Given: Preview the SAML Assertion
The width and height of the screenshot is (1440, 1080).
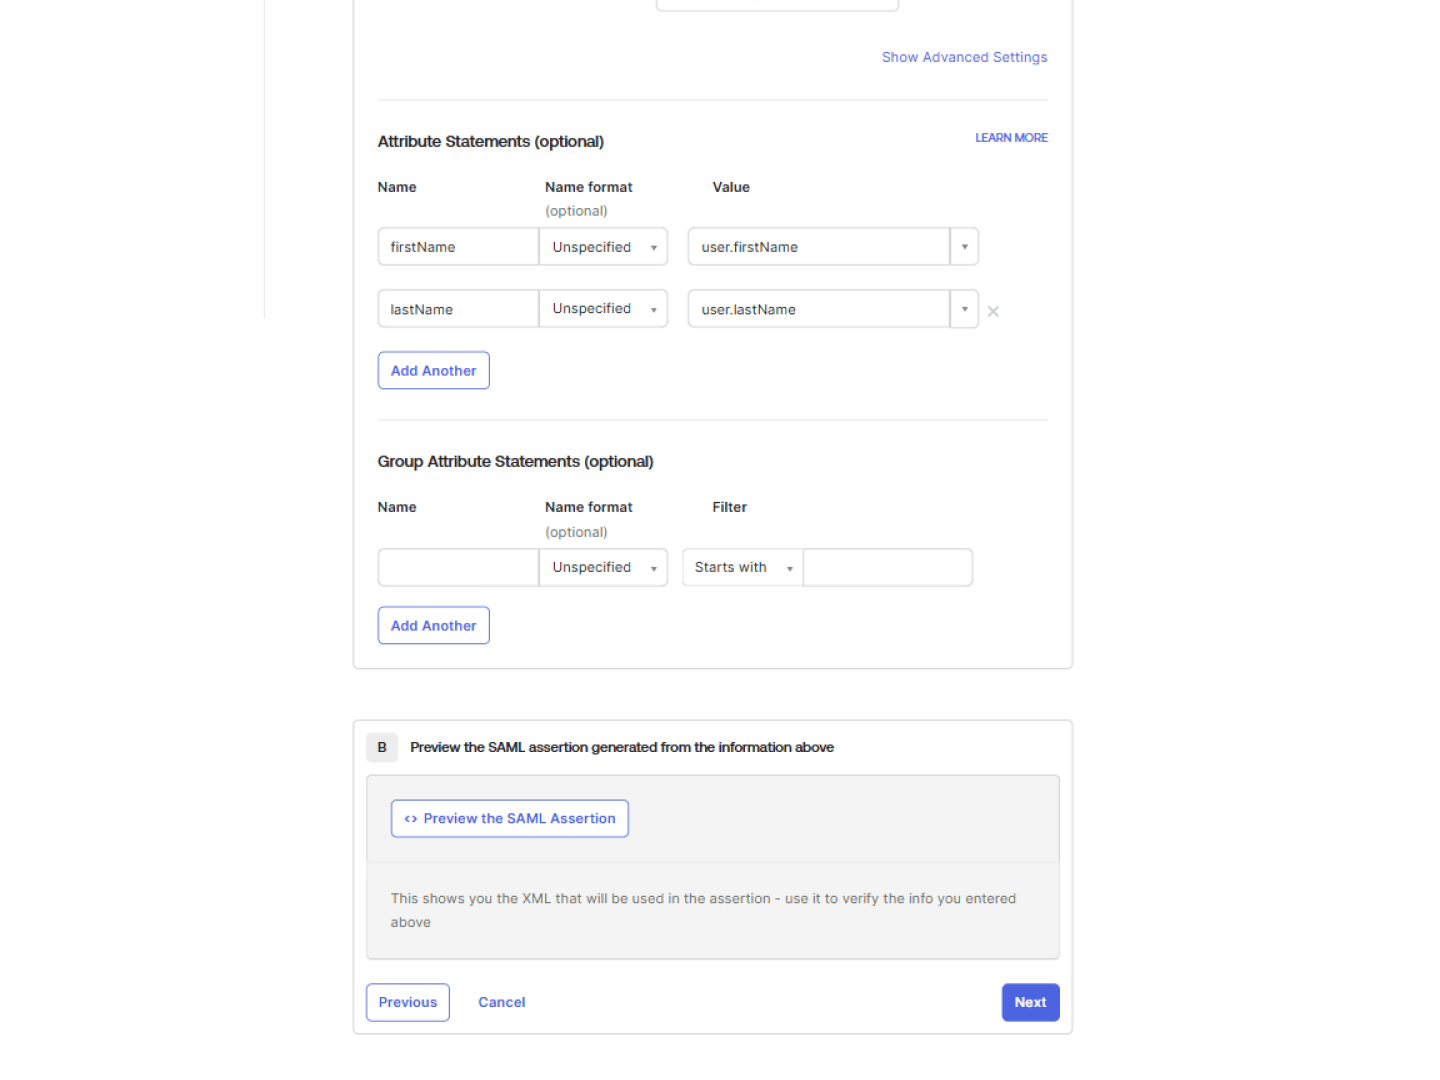Looking at the screenshot, I should [x=509, y=819].
